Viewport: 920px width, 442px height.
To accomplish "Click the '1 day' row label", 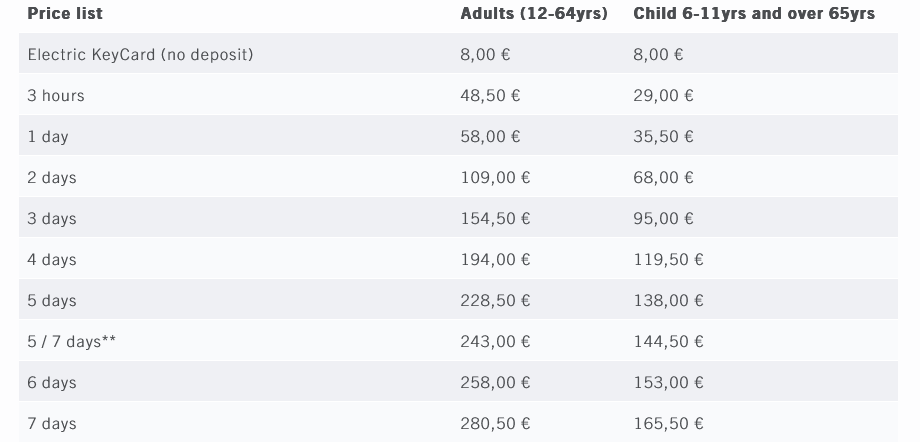I will (48, 137).
